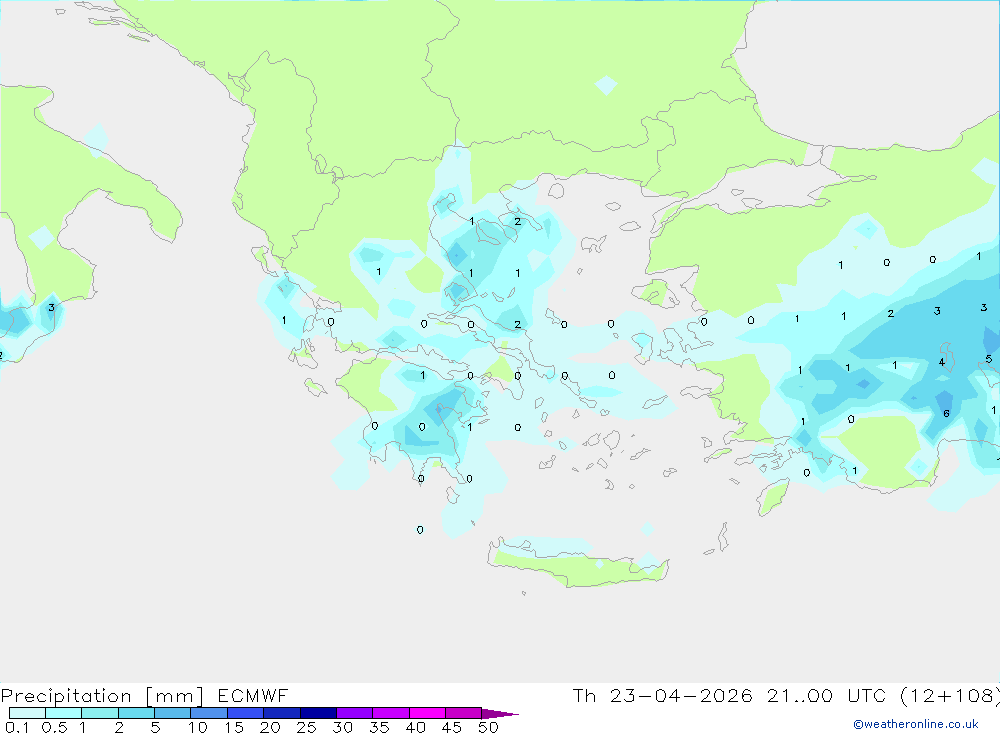The width and height of the screenshot is (1000, 733).
Task: Click the '10' legend scale label
Action: coord(198,727)
